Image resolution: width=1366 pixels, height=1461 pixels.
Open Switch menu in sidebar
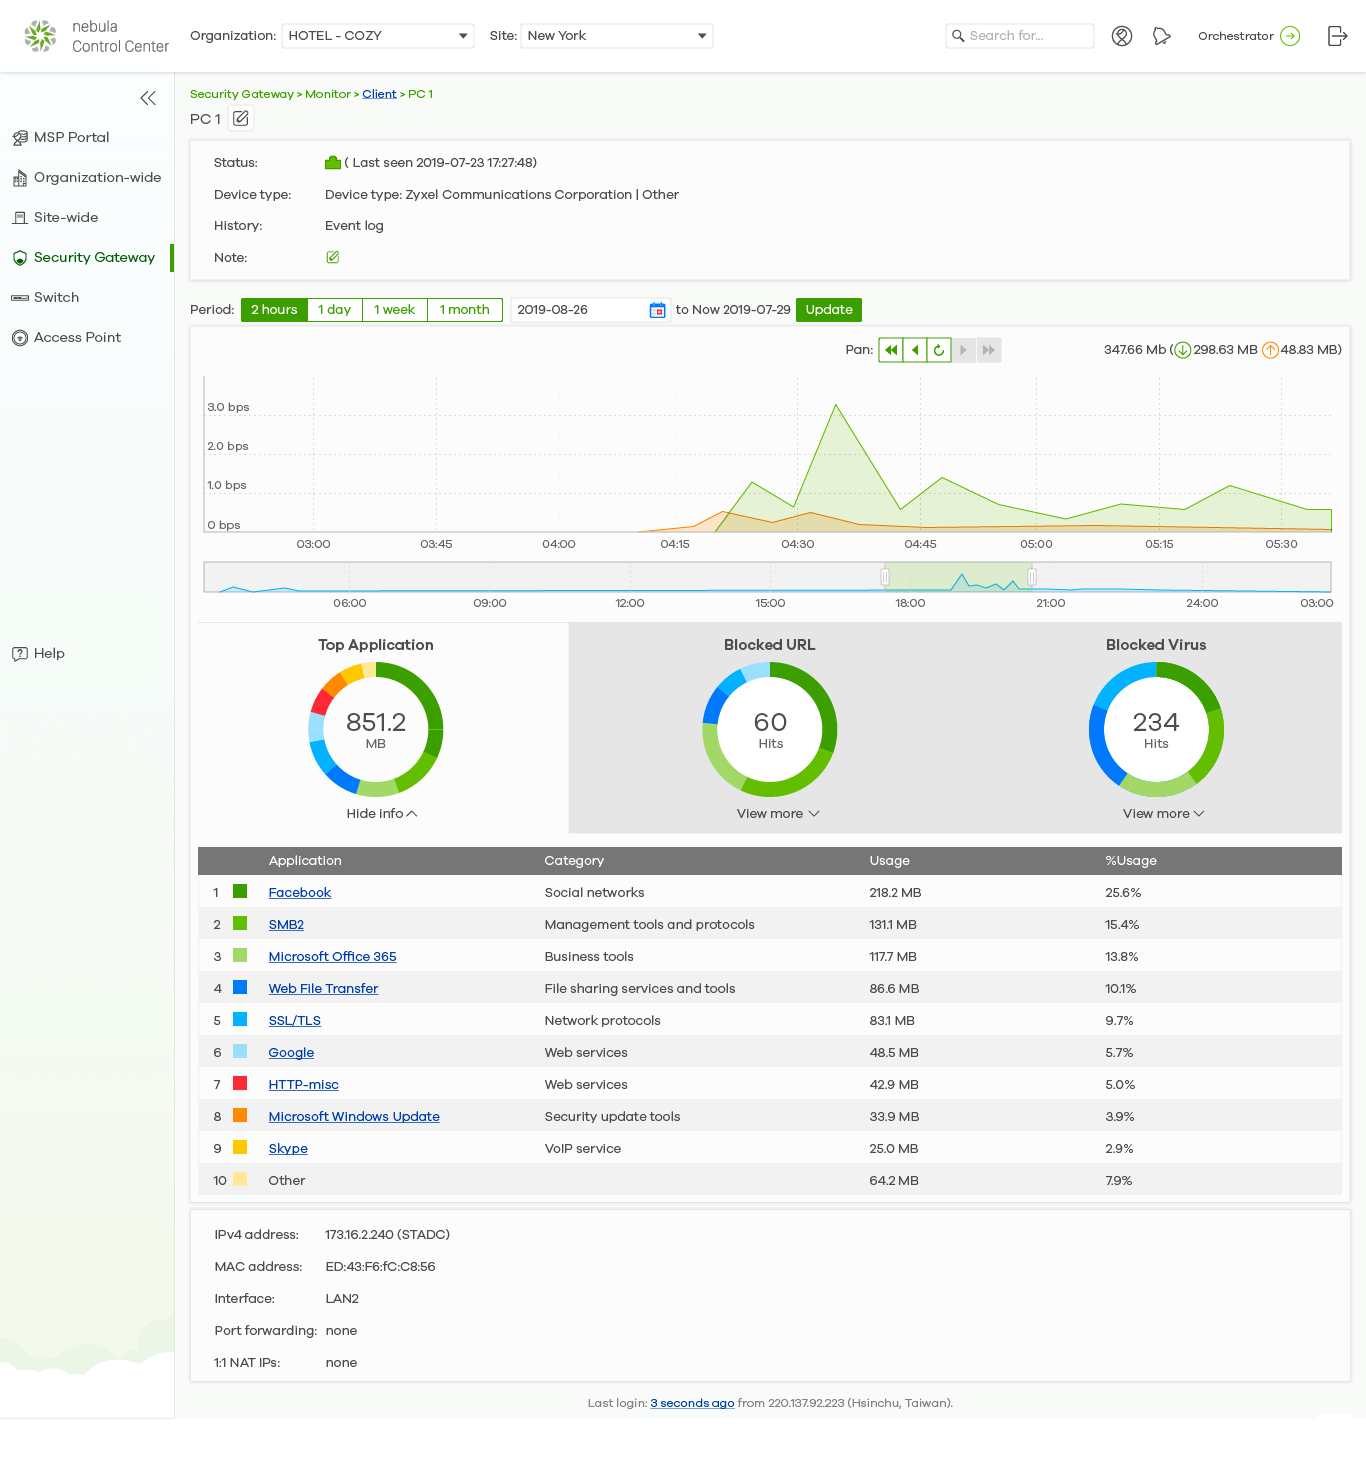pyautogui.click(x=45, y=297)
